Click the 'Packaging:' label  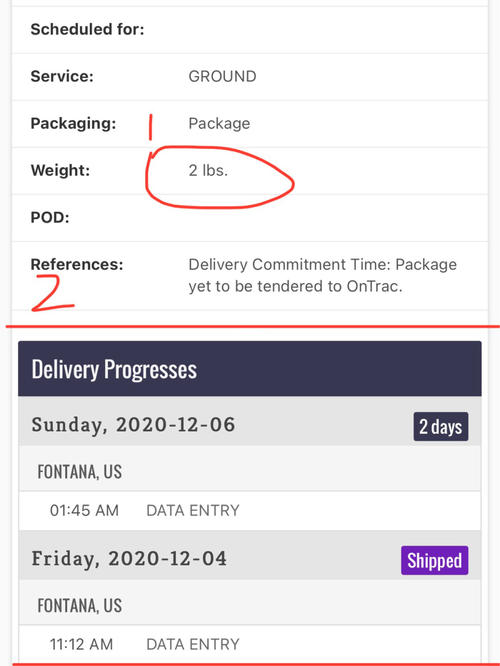coord(73,124)
